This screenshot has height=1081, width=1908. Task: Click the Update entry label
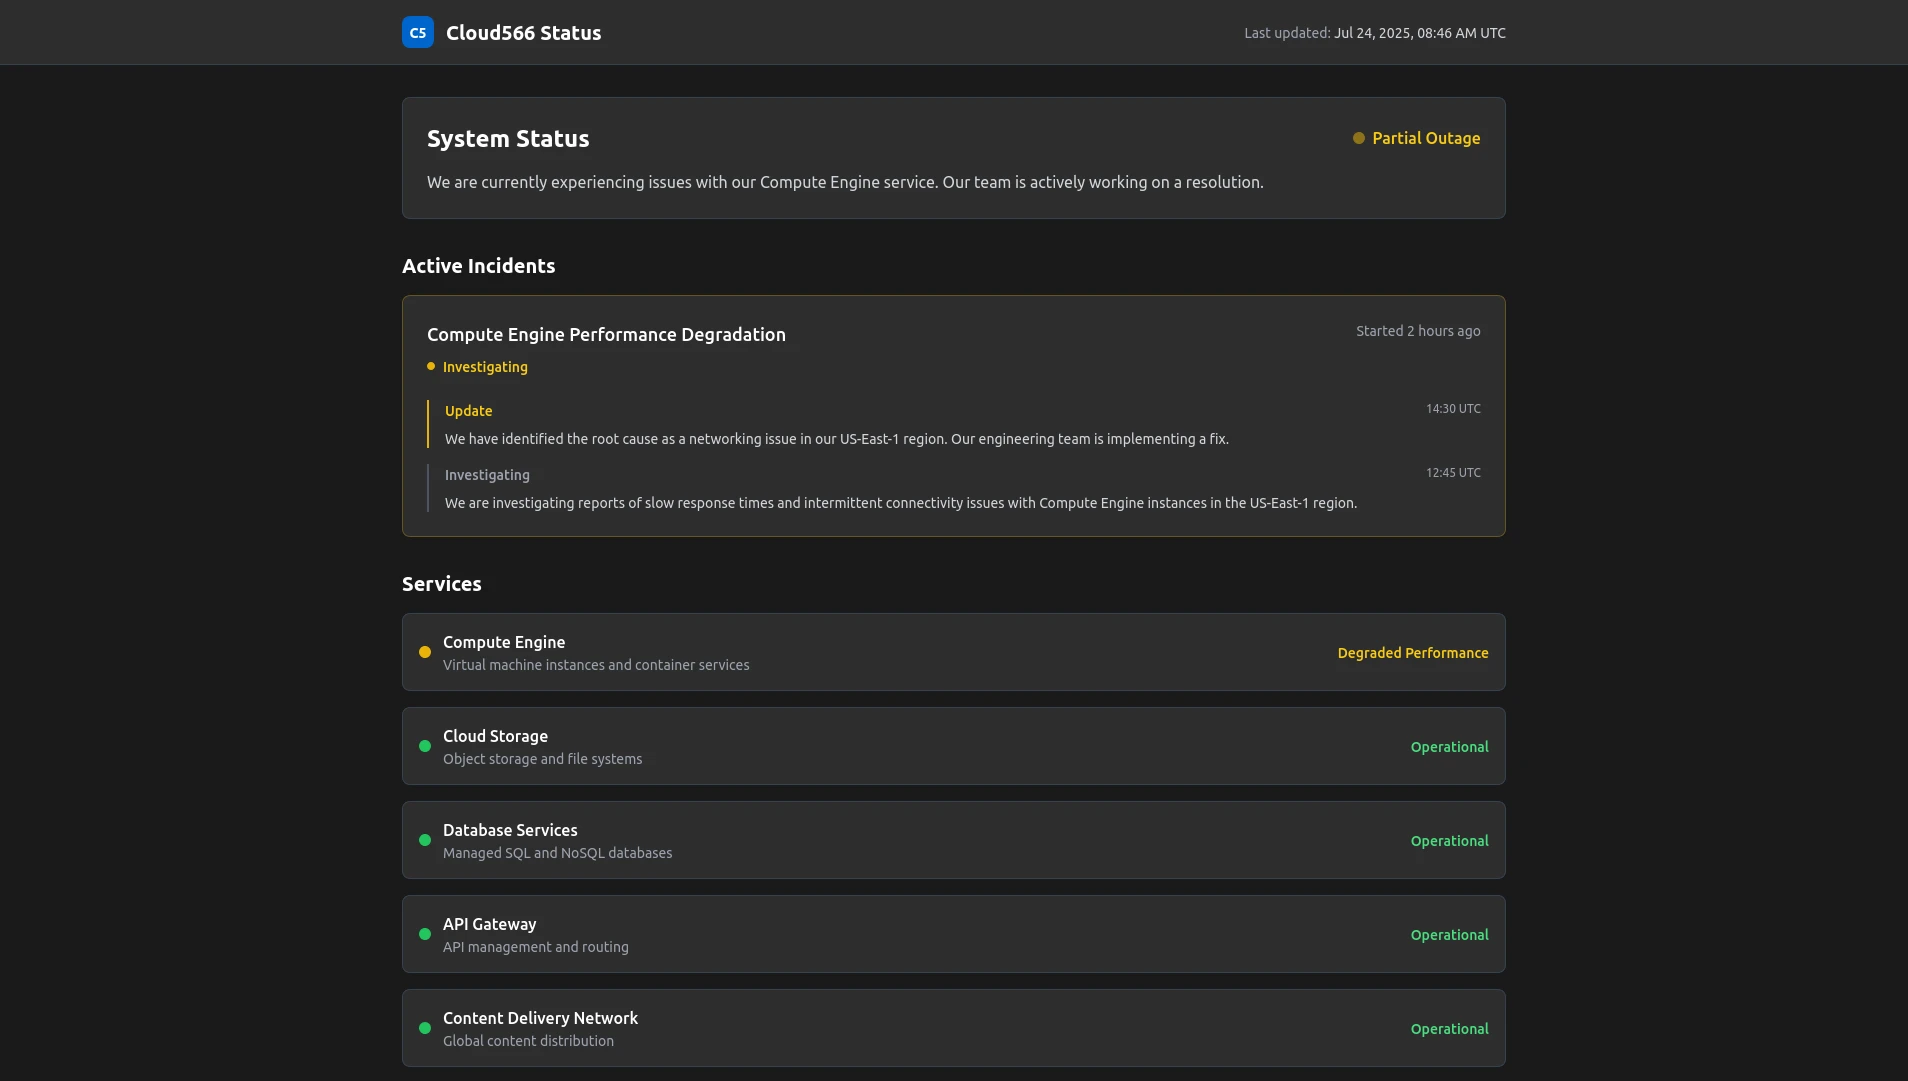click(x=468, y=411)
